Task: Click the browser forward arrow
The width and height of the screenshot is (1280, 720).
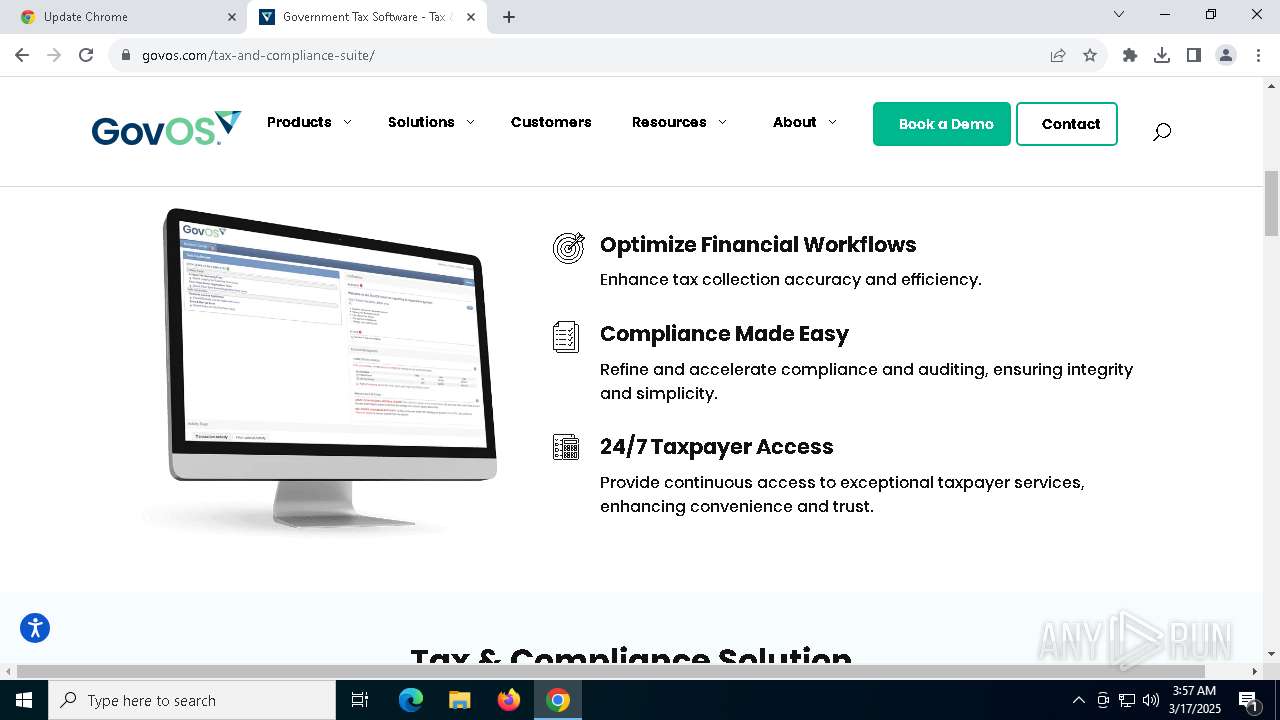Action: coord(54,55)
